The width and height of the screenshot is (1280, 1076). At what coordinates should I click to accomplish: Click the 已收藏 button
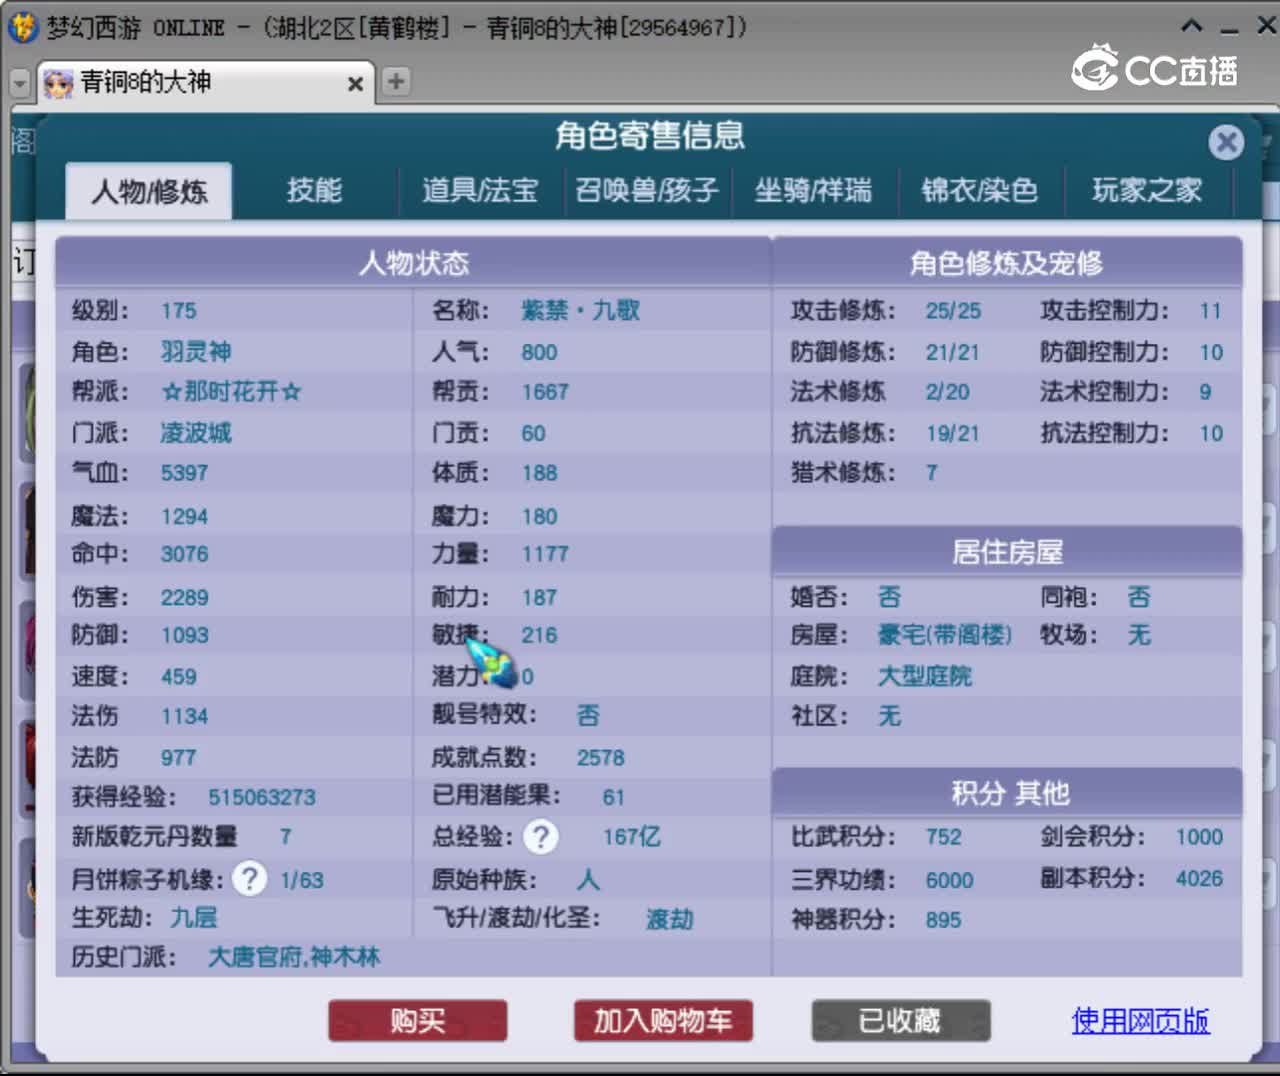(900, 1021)
